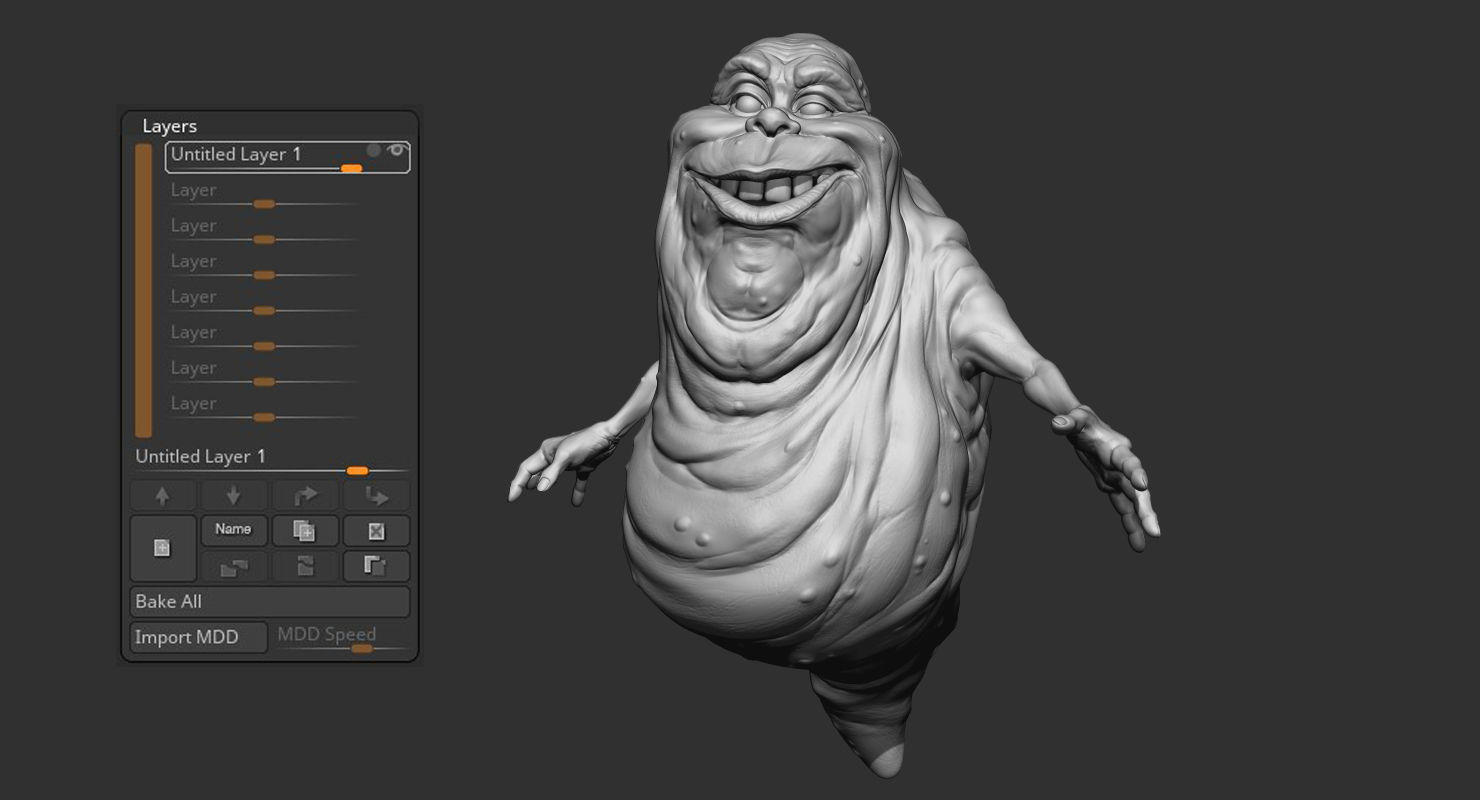Click the orange scrollbar of the layers list
The image size is (1480, 800).
coord(144,290)
